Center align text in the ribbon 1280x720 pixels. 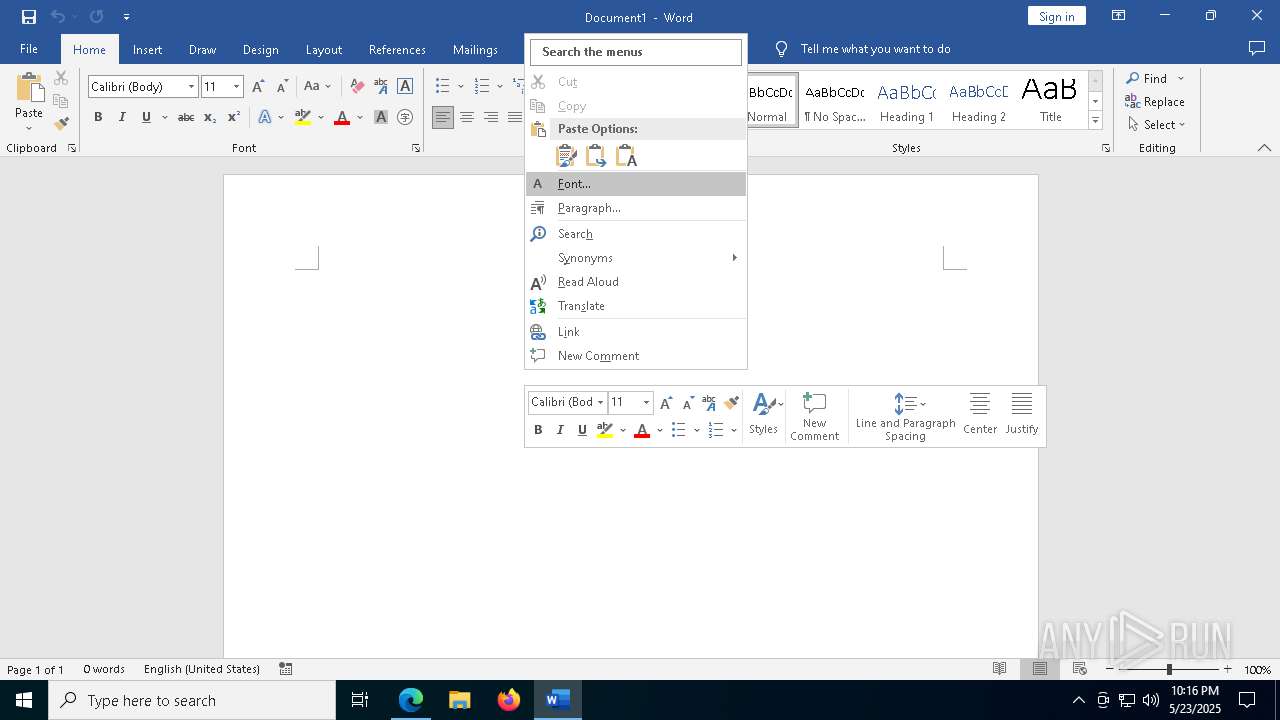pos(467,117)
